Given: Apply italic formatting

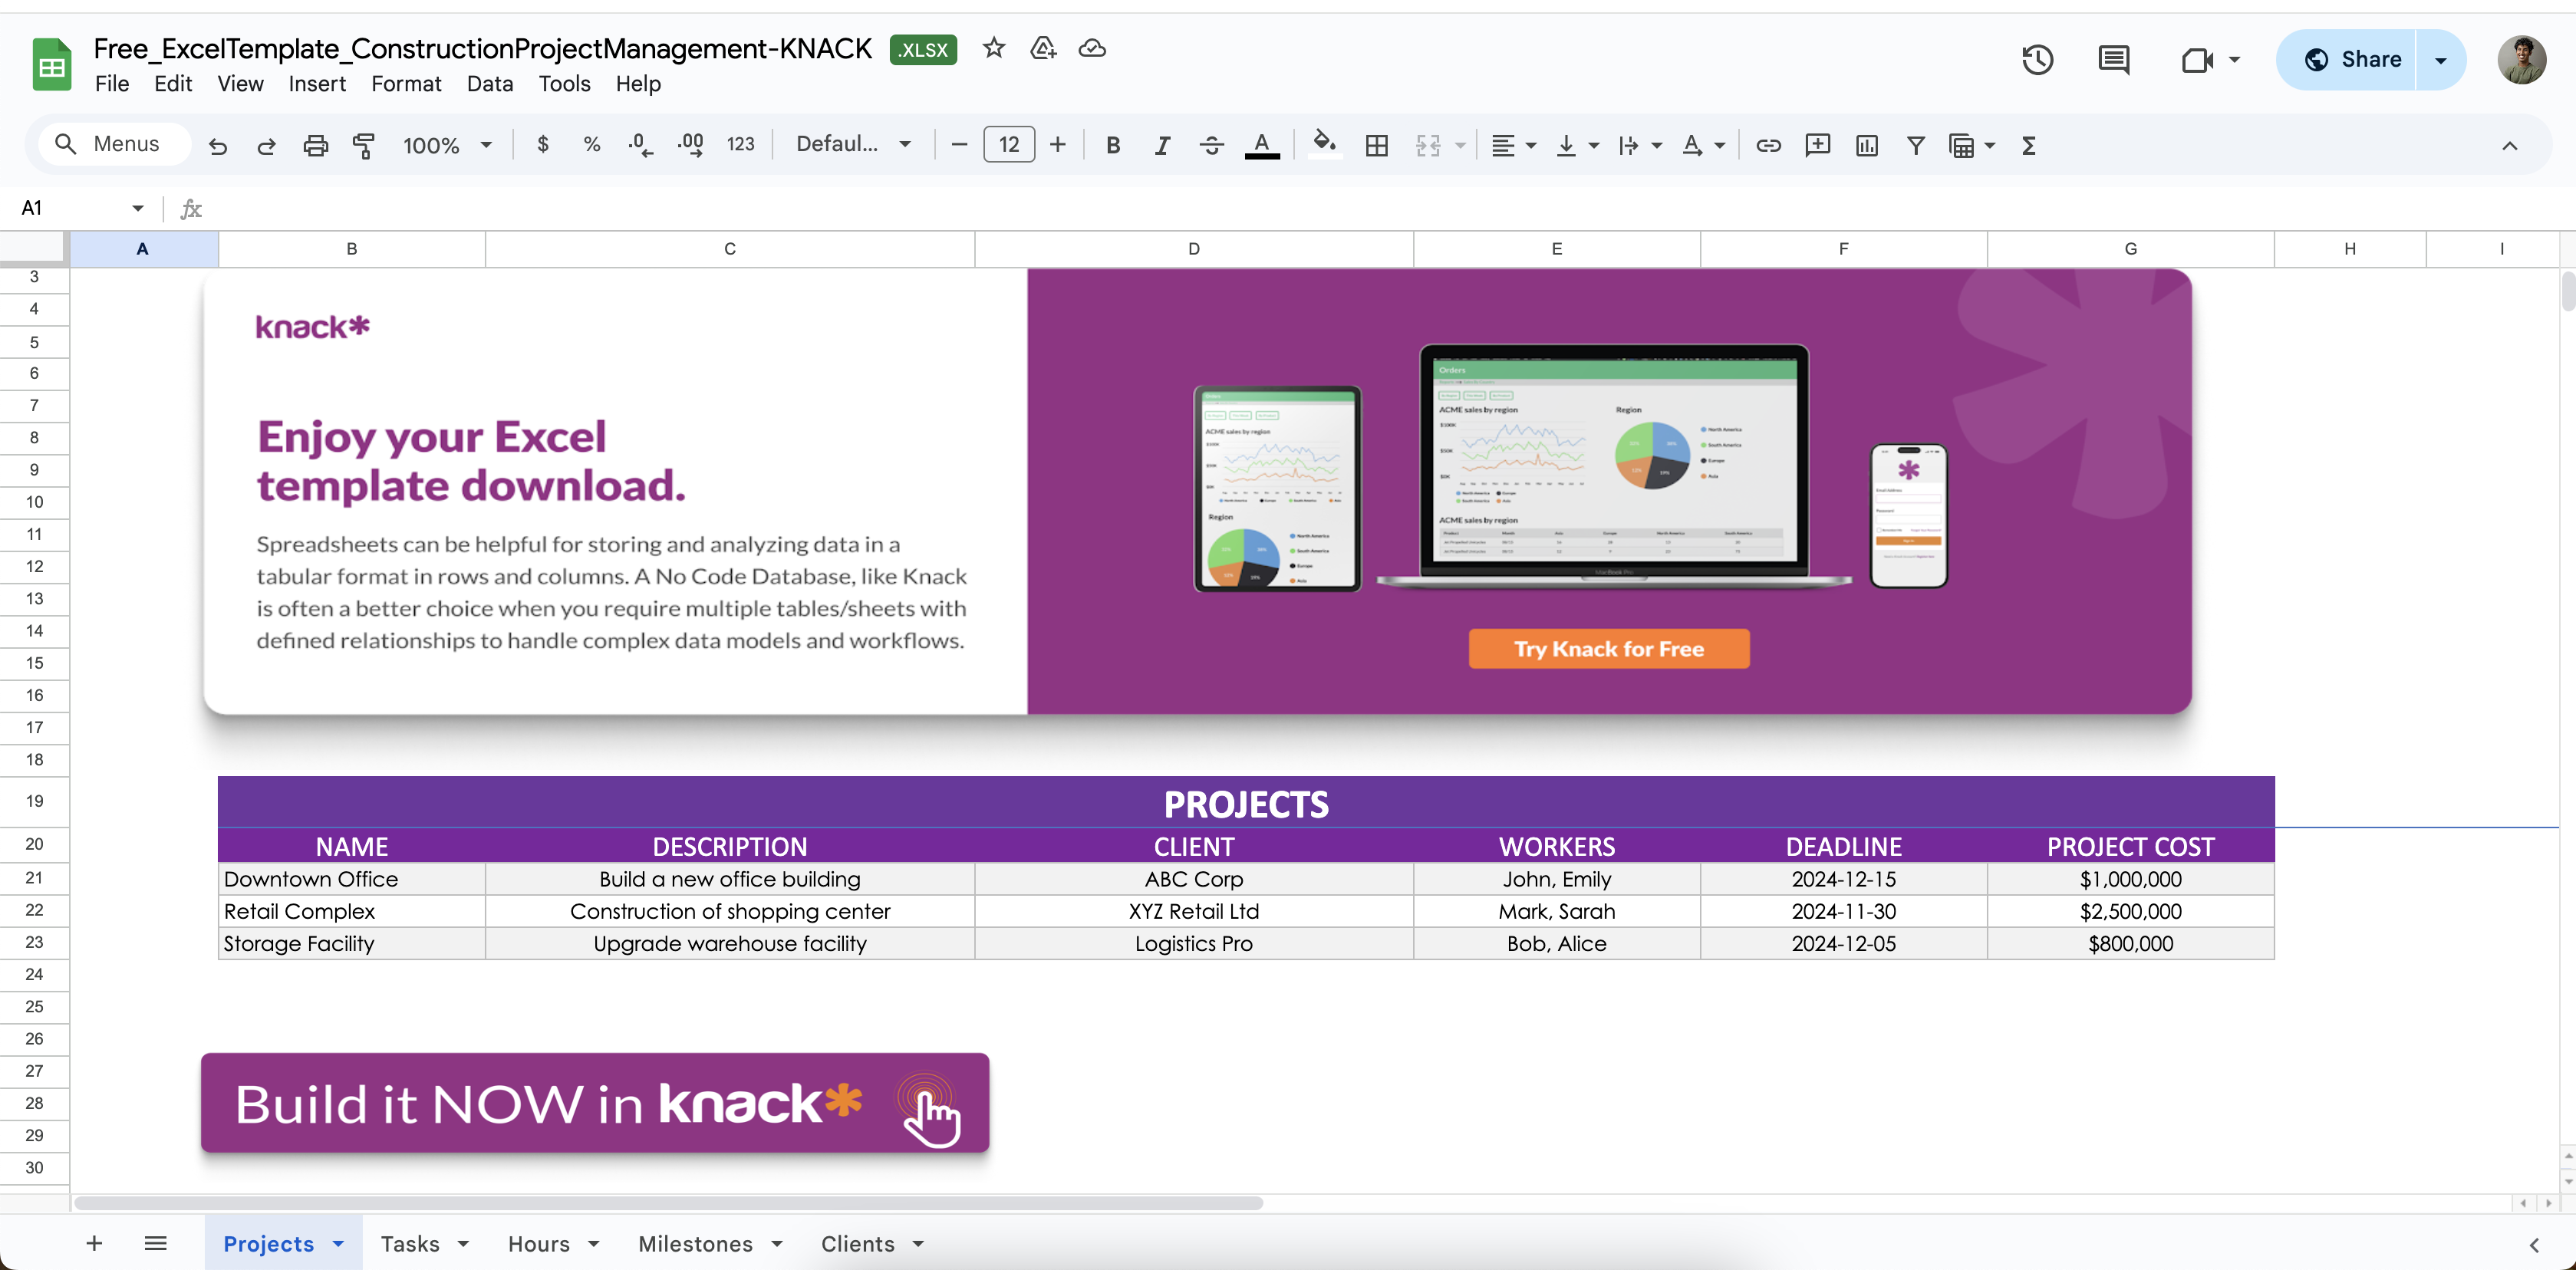Looking at the screenshot, I should (x=1162, y=145).
